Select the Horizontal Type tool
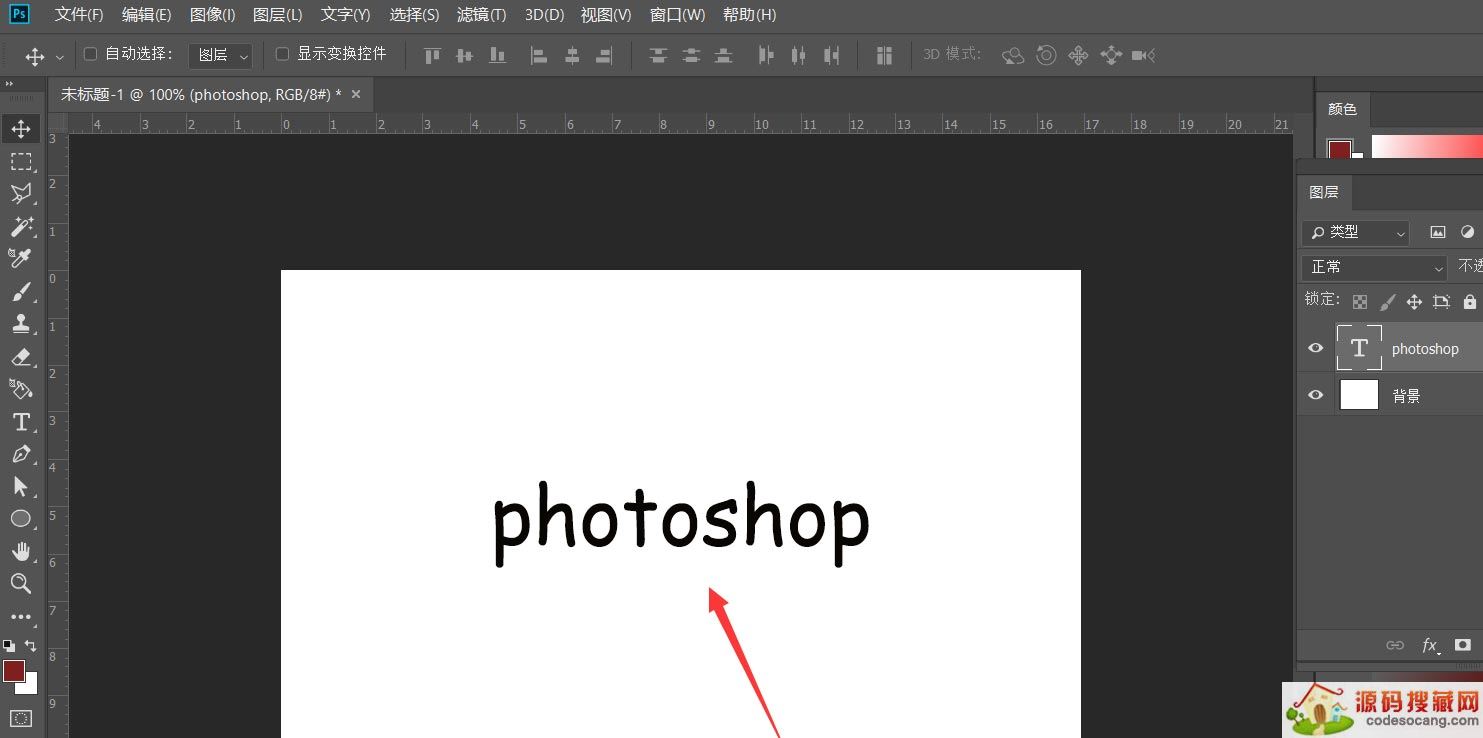The height and width of the screenshot is (738, 1483). tap(21, 422)
